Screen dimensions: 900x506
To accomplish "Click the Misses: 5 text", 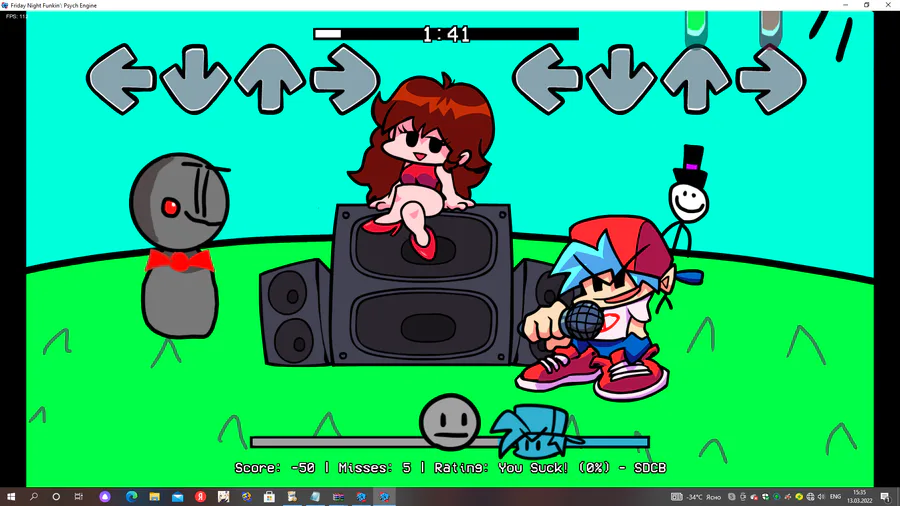I will tap(375, 468).
